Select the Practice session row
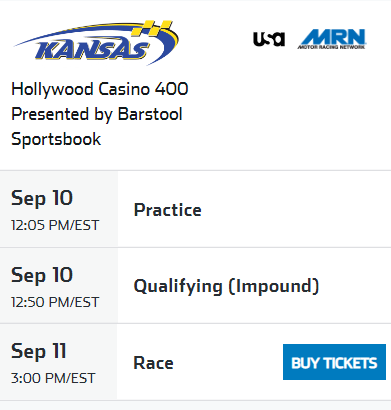Screen dimensions: 391x410 [x=195, y=209]
